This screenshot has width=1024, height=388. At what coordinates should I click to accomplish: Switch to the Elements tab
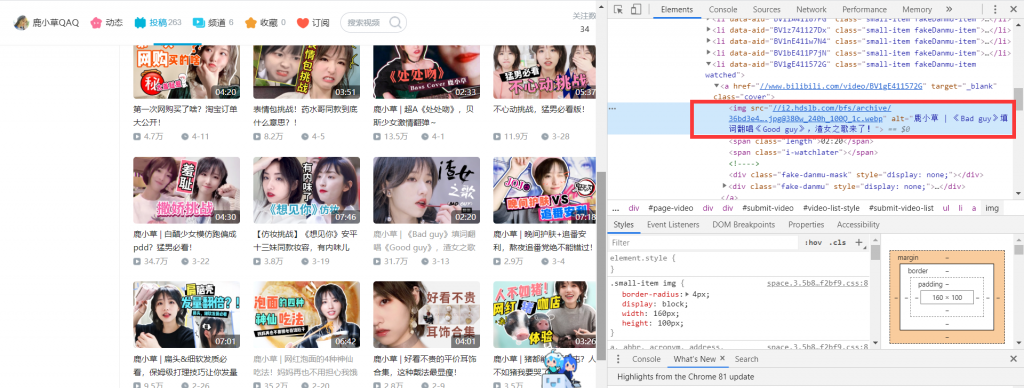point(677,9)
